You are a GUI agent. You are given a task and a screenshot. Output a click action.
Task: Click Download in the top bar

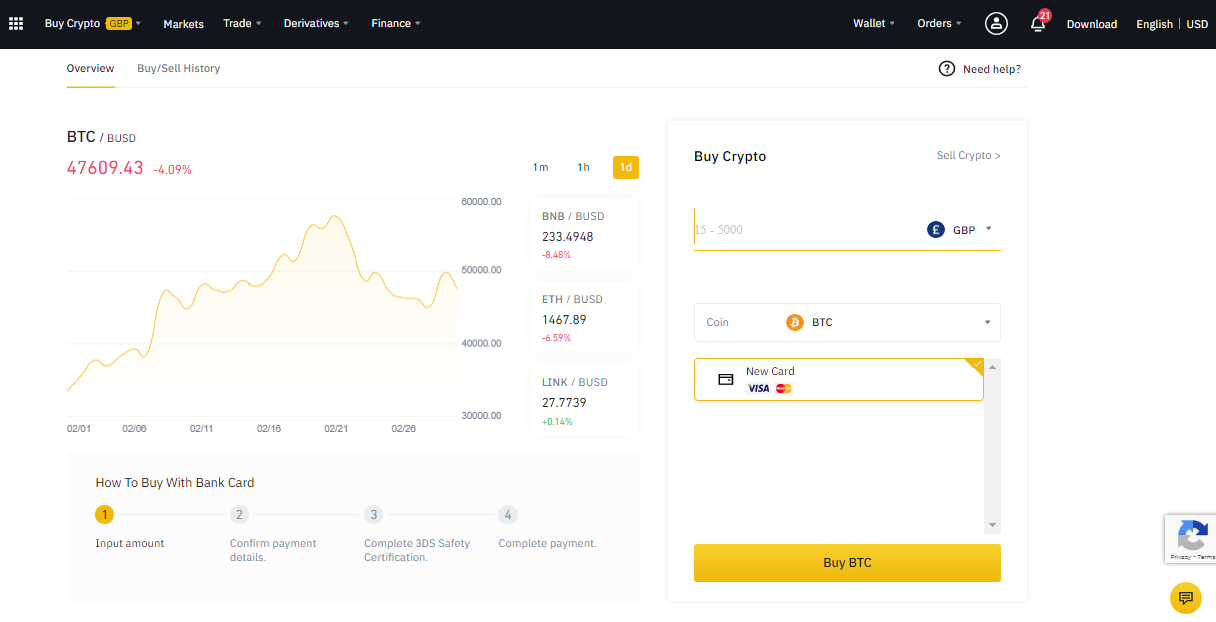(x=1092, y=24)
